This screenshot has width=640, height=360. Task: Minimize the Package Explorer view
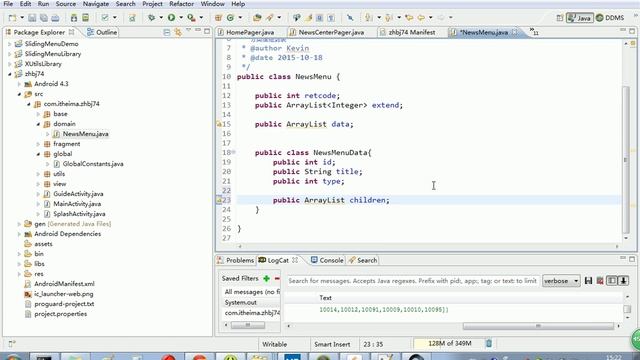198,31
